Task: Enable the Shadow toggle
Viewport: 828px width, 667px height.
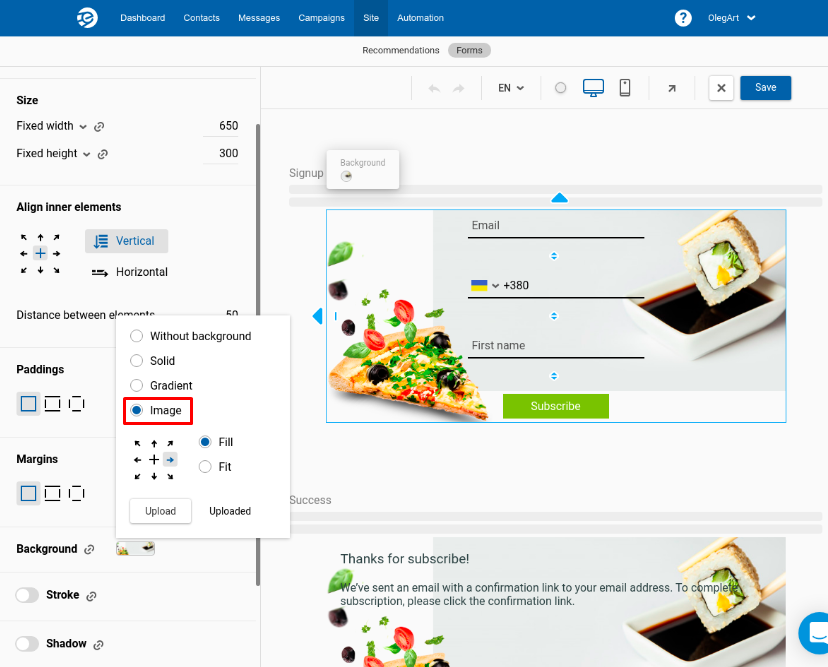Action: click(27, 644)
